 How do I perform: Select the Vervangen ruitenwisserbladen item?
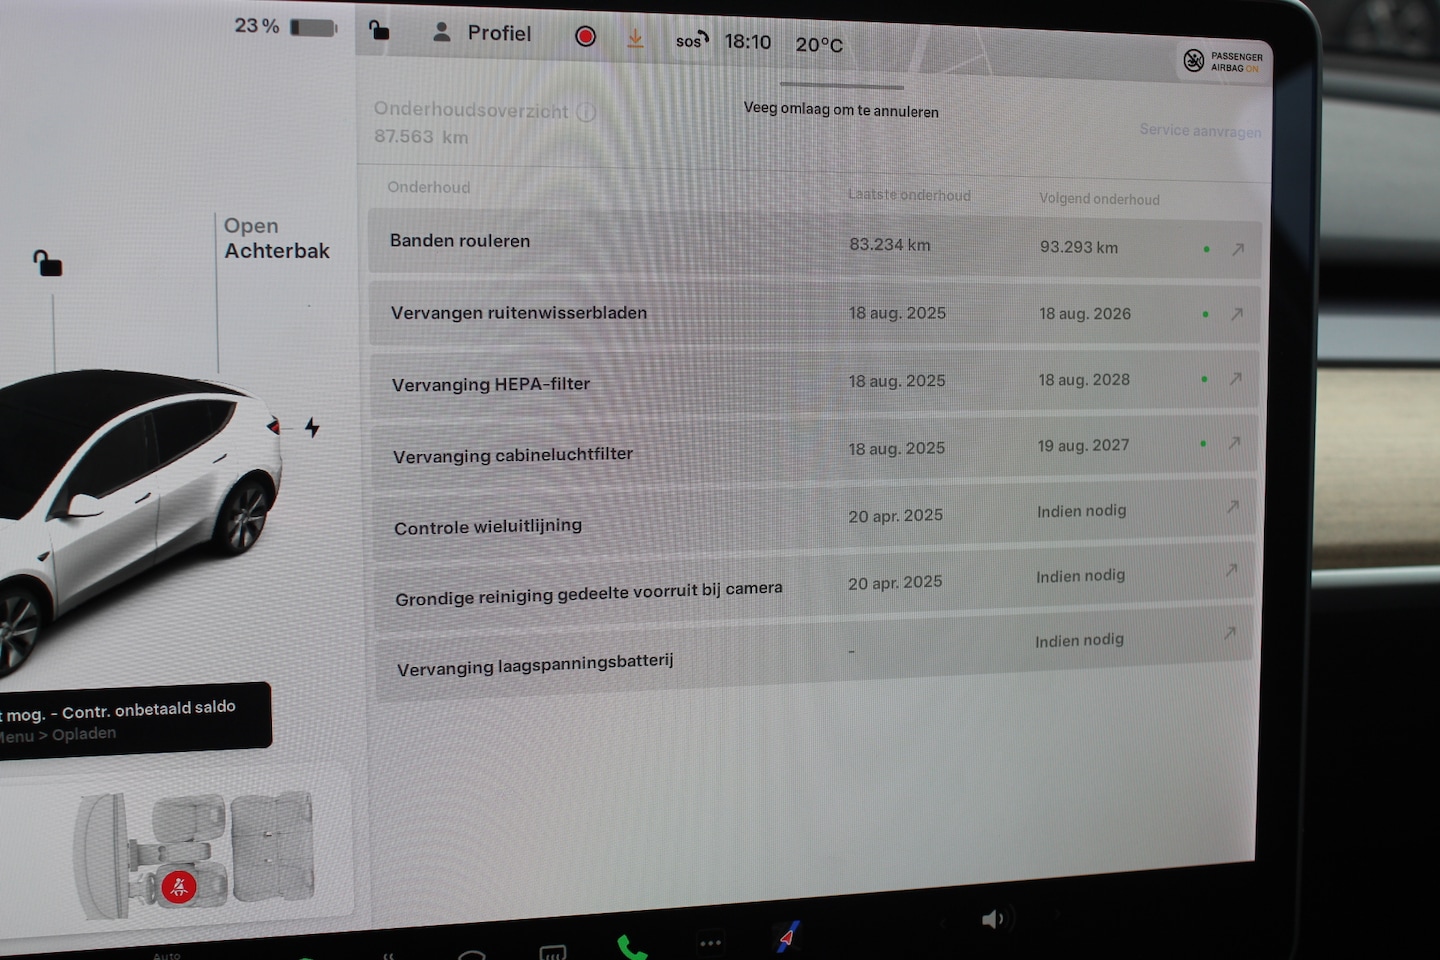pyautogui.click(x=814, y=313)
